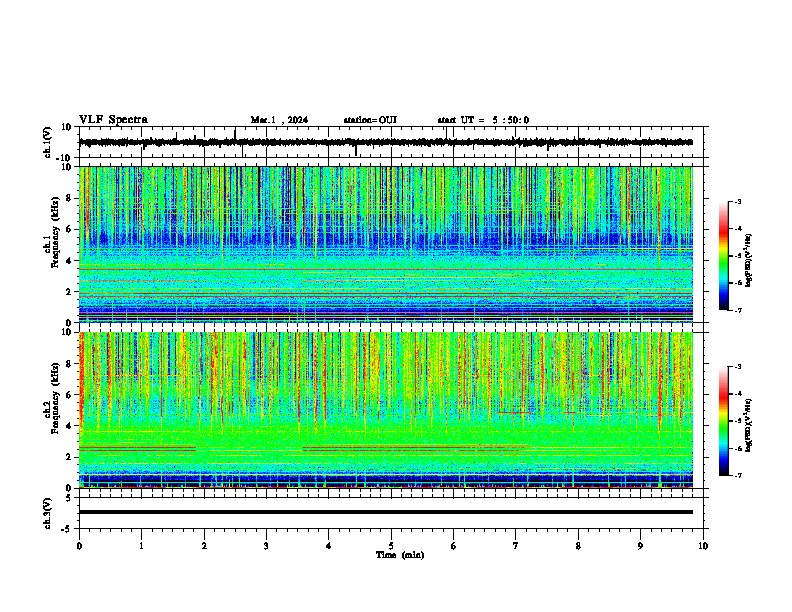Click the ch.2 'Frequency (kHz)' axis label
This screenshot has height=612, width=792.
[56, 398]
